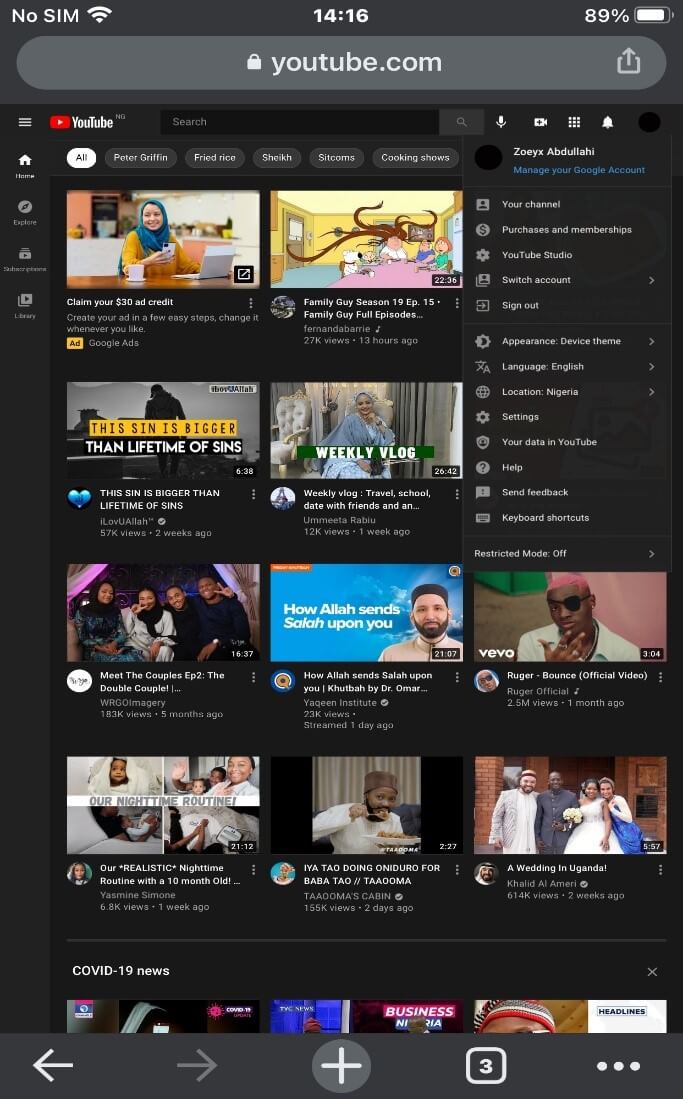Open Subscriptions in the sidebar
This screenshot has width=683, height=1099.
click(x=25, y=259)
